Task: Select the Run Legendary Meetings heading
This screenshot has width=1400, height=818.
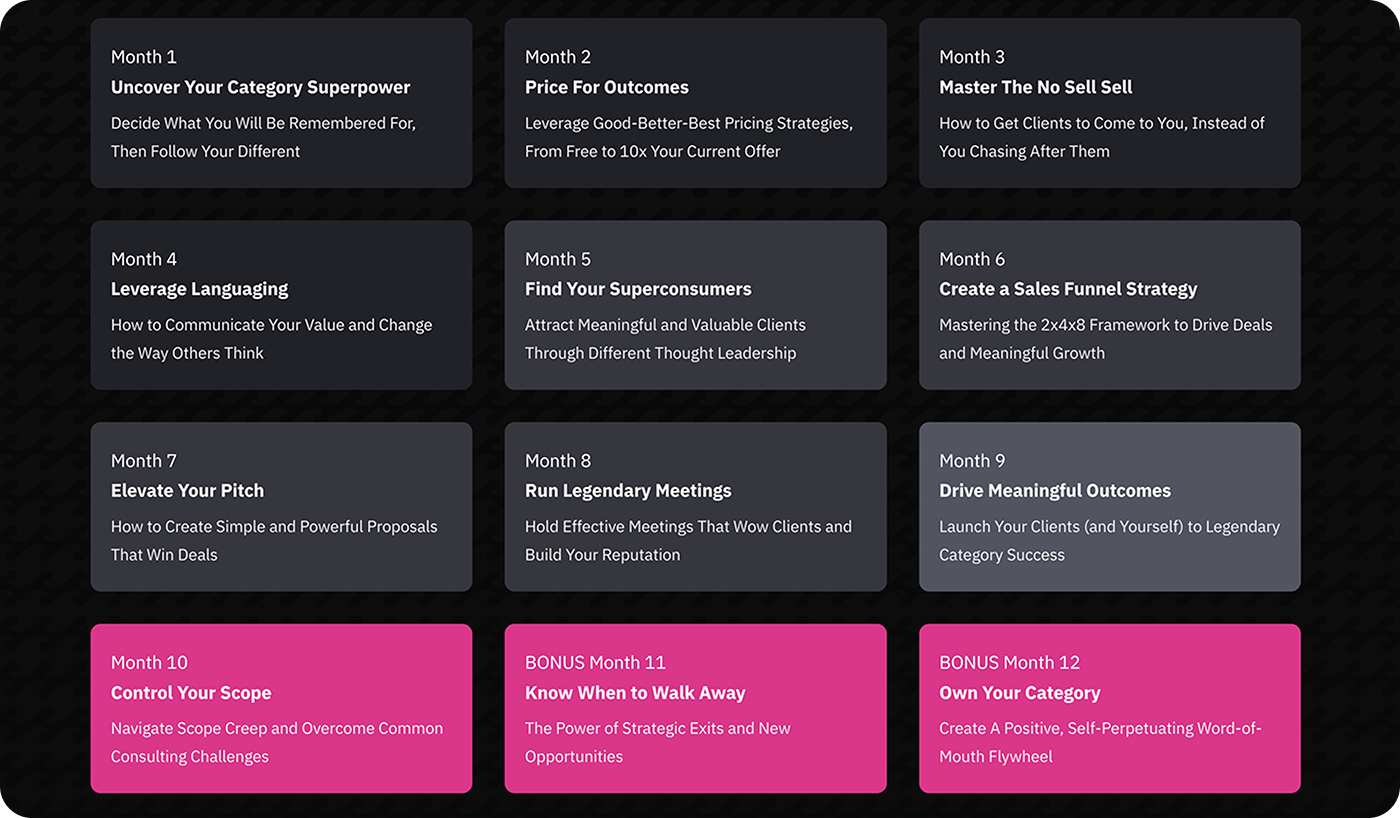Action: point(628,491)
